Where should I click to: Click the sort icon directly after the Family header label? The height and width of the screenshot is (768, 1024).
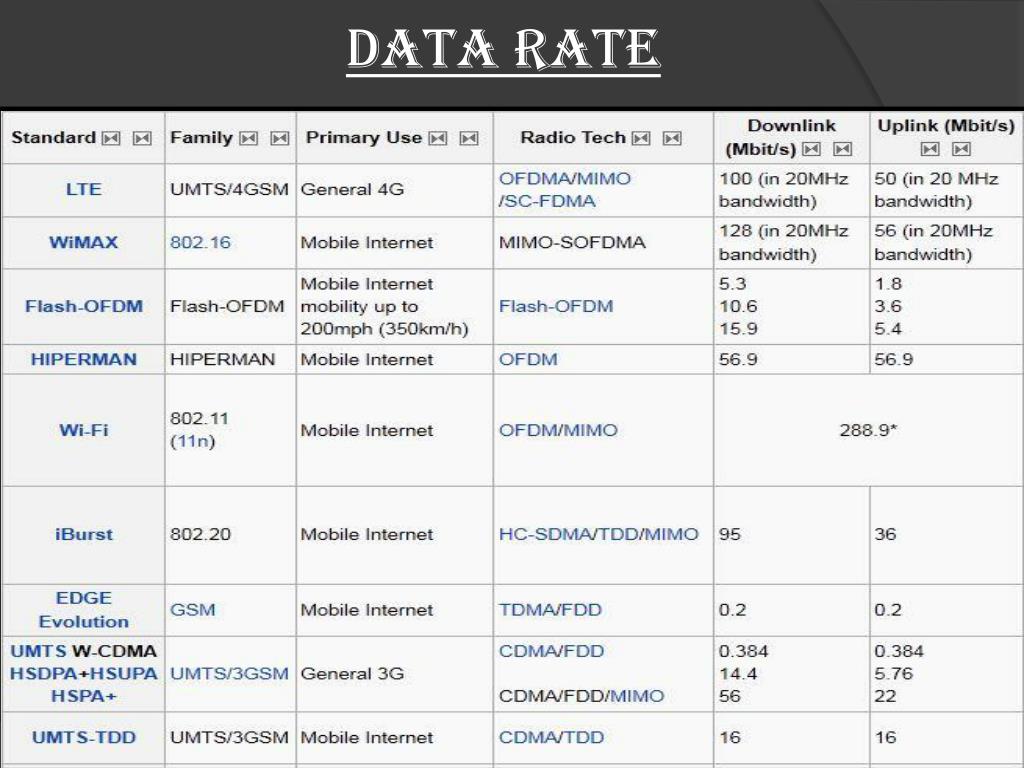pyautogui.click(x=249, y=138)
